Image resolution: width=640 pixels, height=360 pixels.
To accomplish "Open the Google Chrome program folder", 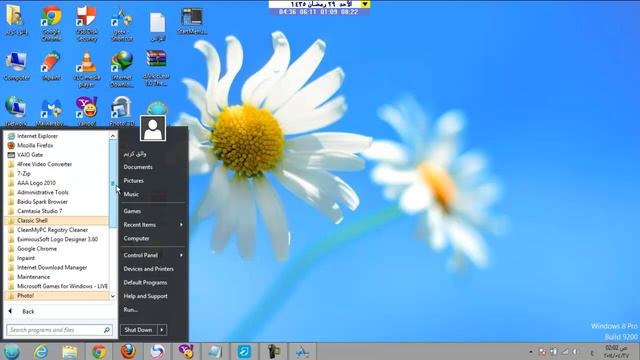I will click(56, 249).
